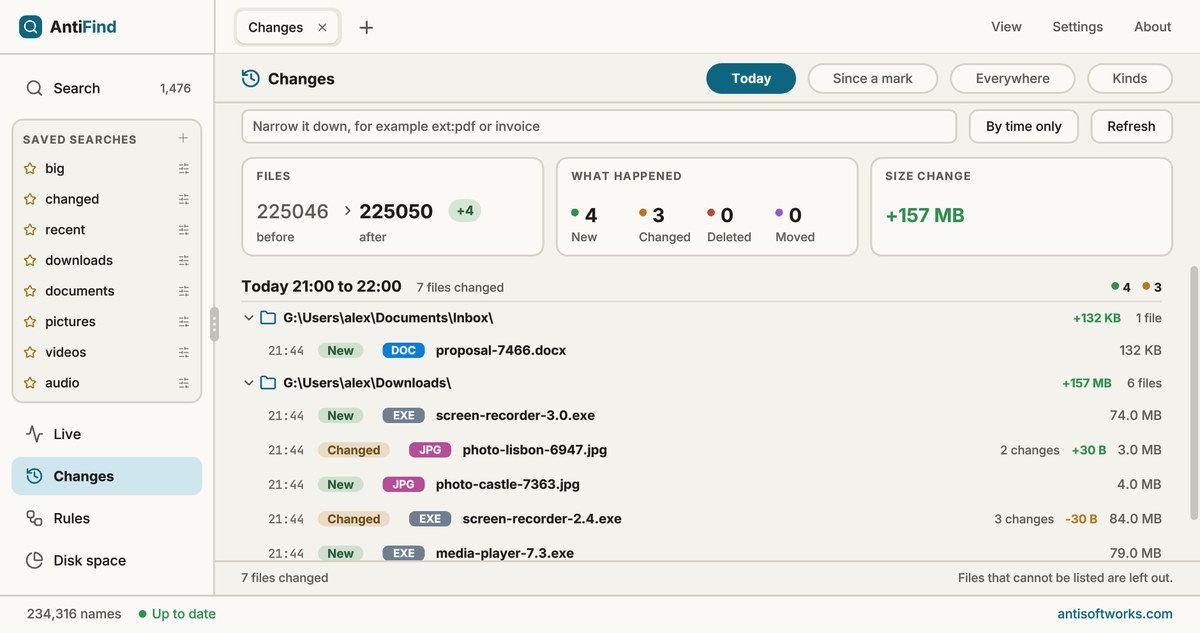Click the Live pulse icon
This screenshot has height=633, width=1200.
35,434
